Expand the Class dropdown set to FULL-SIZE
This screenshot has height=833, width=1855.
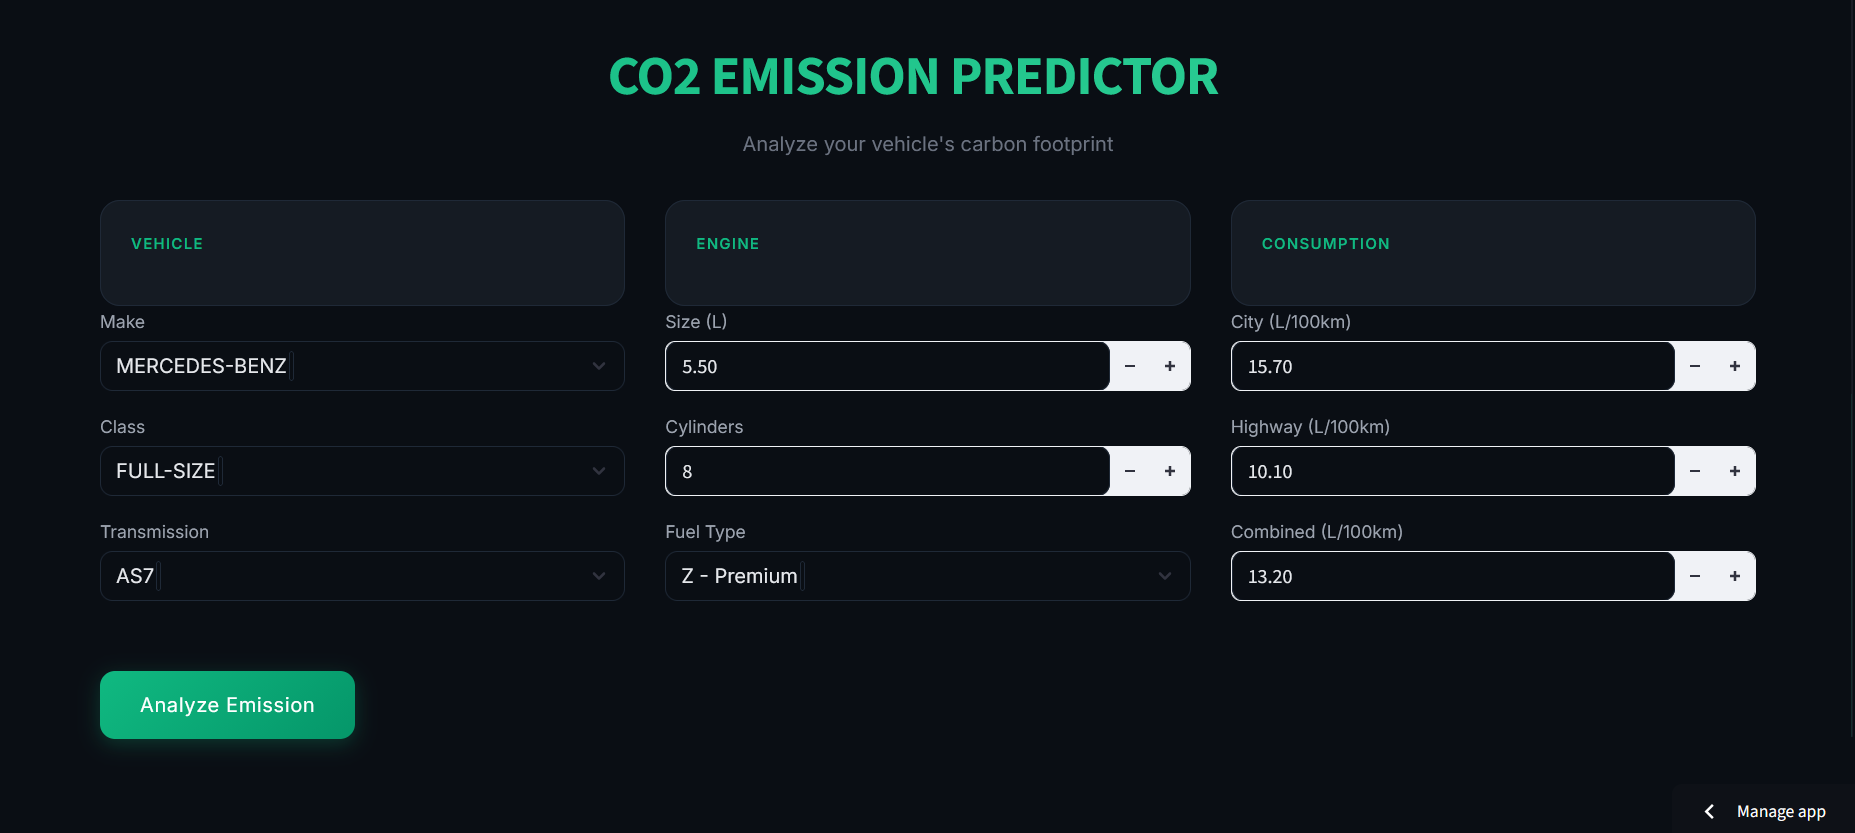coord(362,471)
